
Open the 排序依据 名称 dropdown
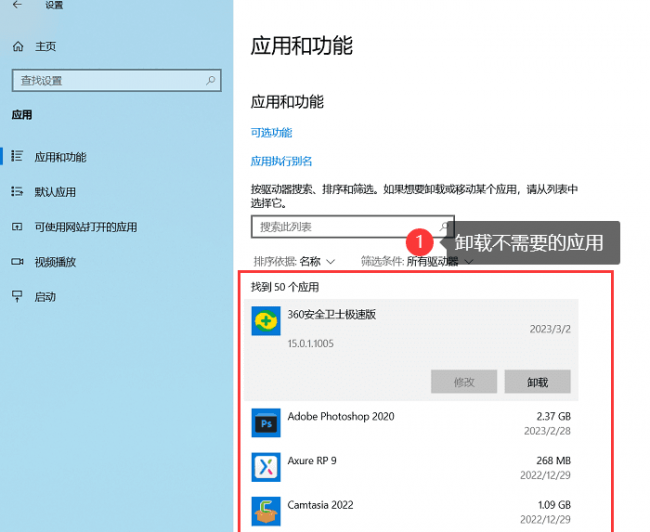click(294, 262)
